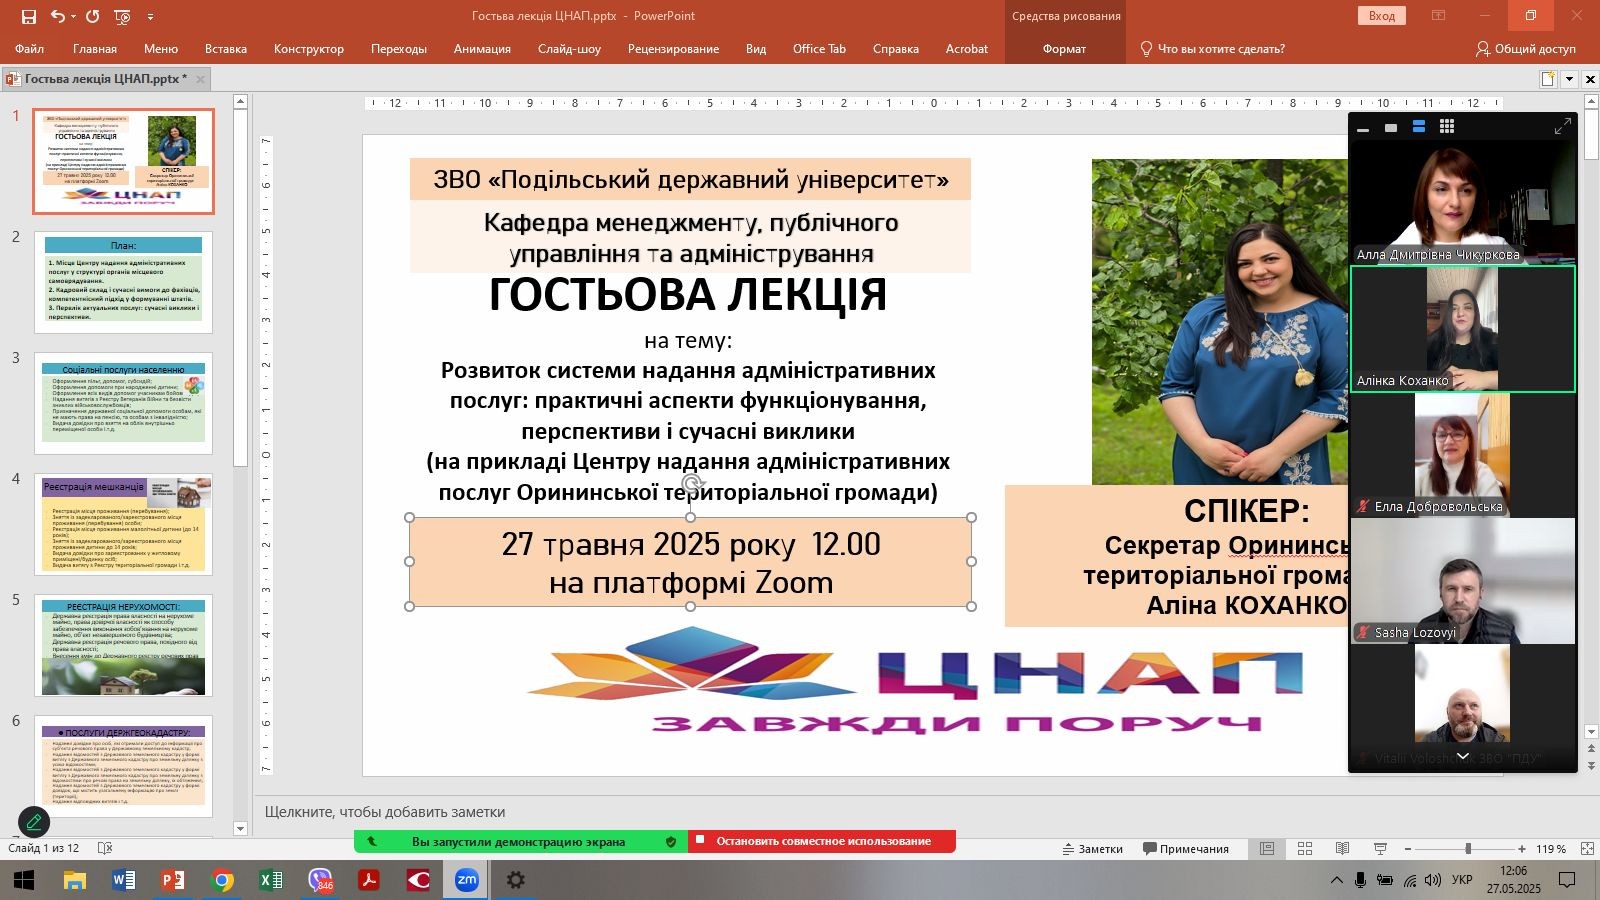Switch Zoom video panel to gallery grid view
1600x900 pixels.
[1446, 127]
